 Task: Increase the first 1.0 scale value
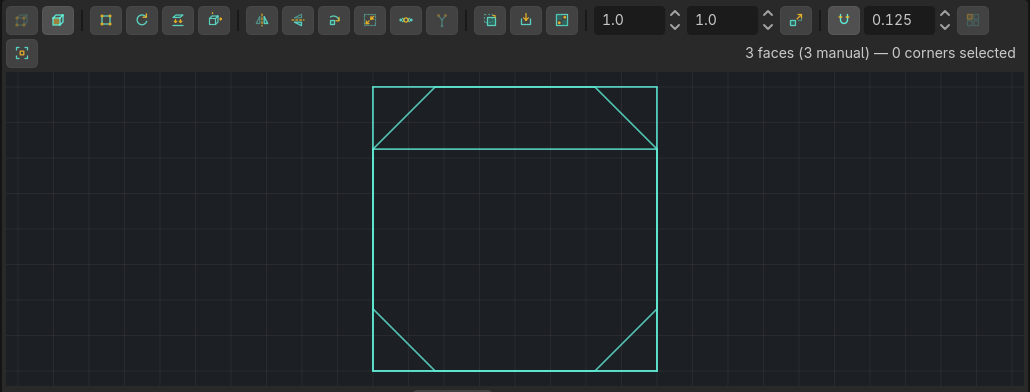click(x=675, y=14)
